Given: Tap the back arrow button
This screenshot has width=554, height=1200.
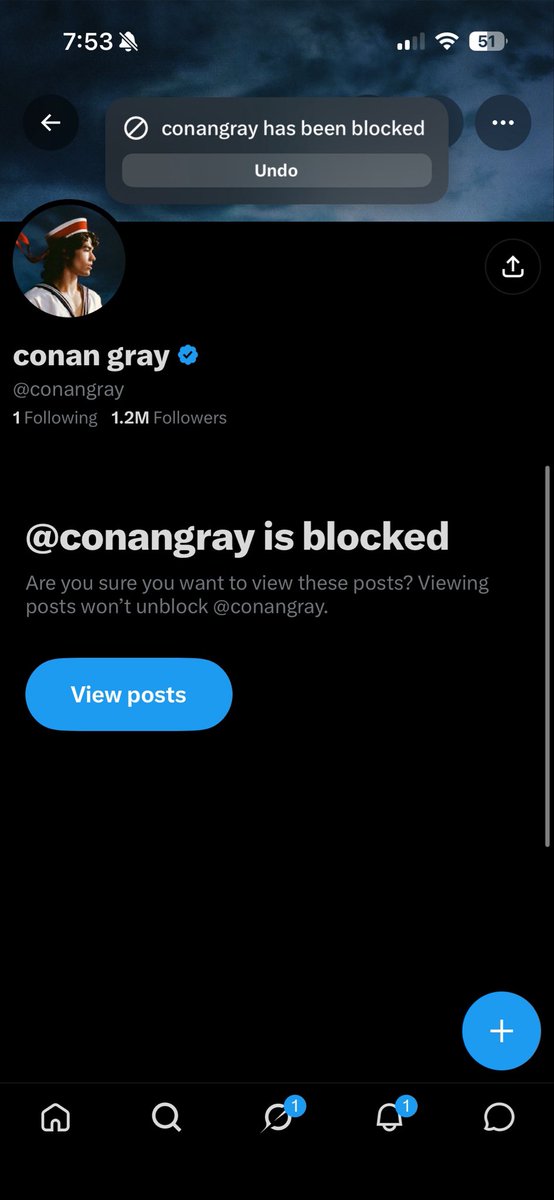Looking at the screenshot, I should point(50,123).
